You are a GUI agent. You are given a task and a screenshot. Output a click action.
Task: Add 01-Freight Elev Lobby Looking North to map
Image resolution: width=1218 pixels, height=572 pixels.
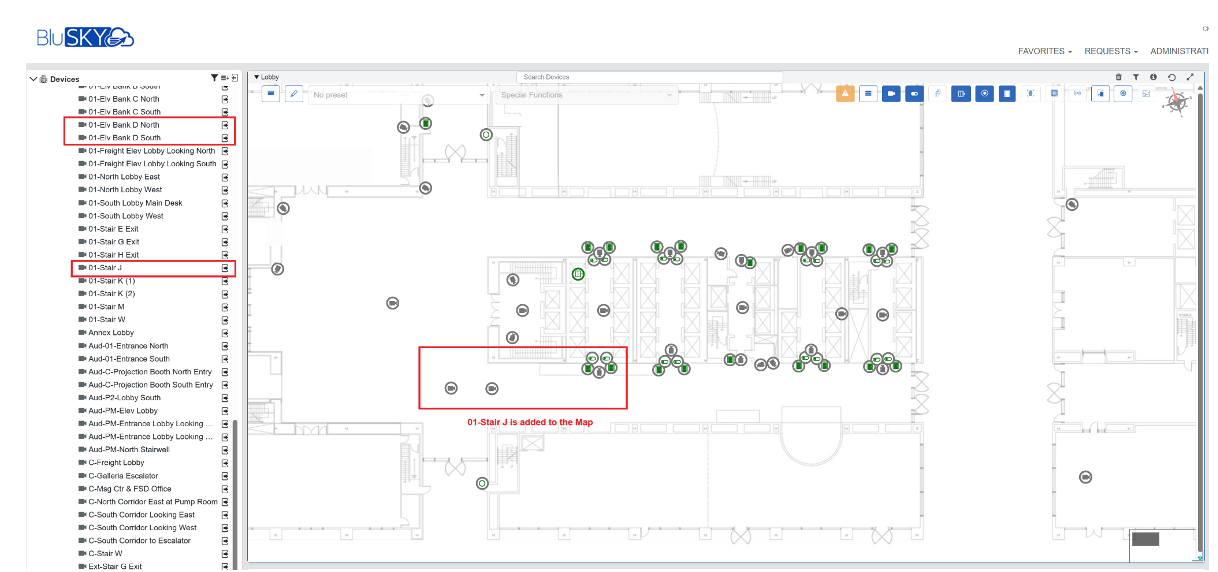[x=225, y=151]
